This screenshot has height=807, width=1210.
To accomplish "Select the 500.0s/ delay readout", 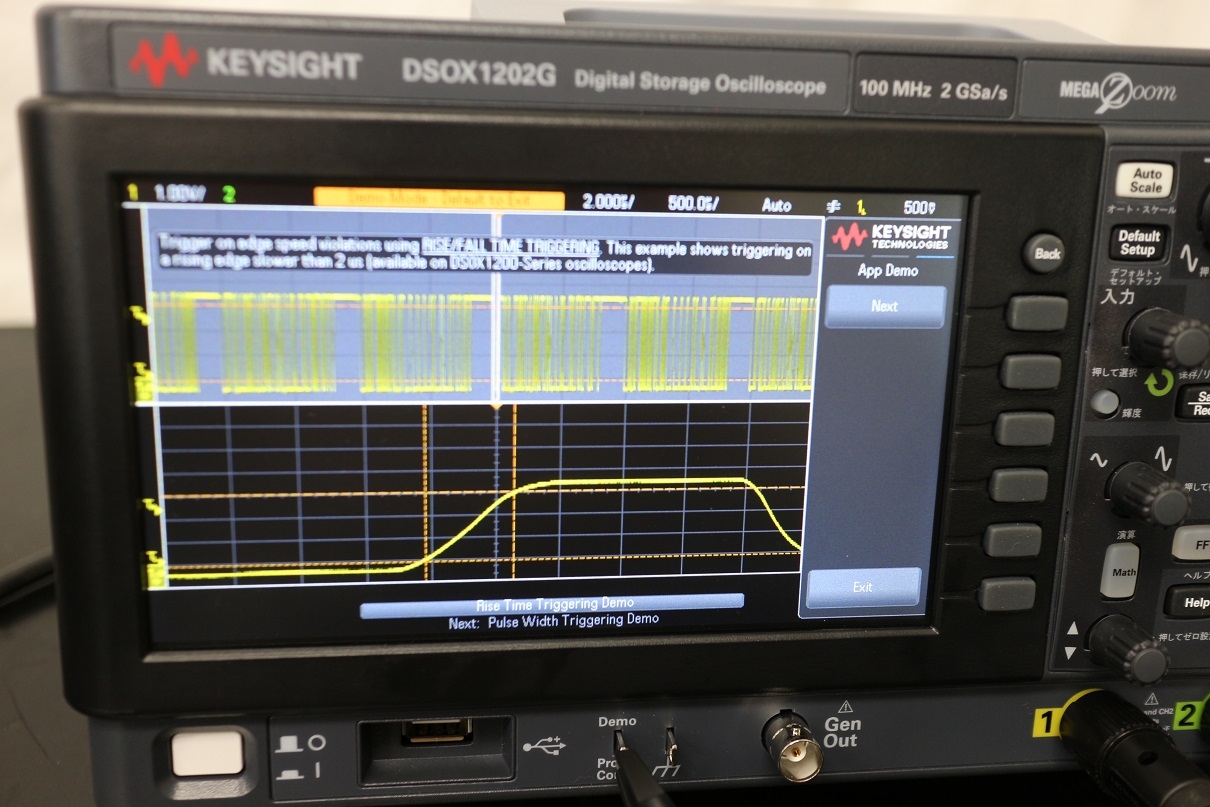I will point(694,204).
